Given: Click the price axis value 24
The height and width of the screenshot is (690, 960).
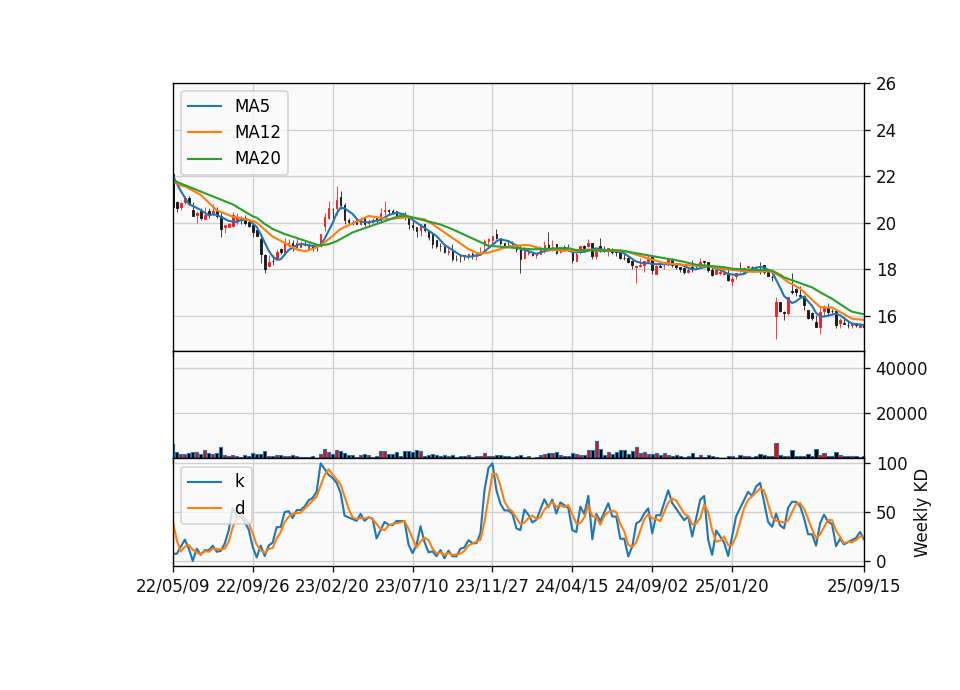Looking at the screenshot, I should pos(885,130).
